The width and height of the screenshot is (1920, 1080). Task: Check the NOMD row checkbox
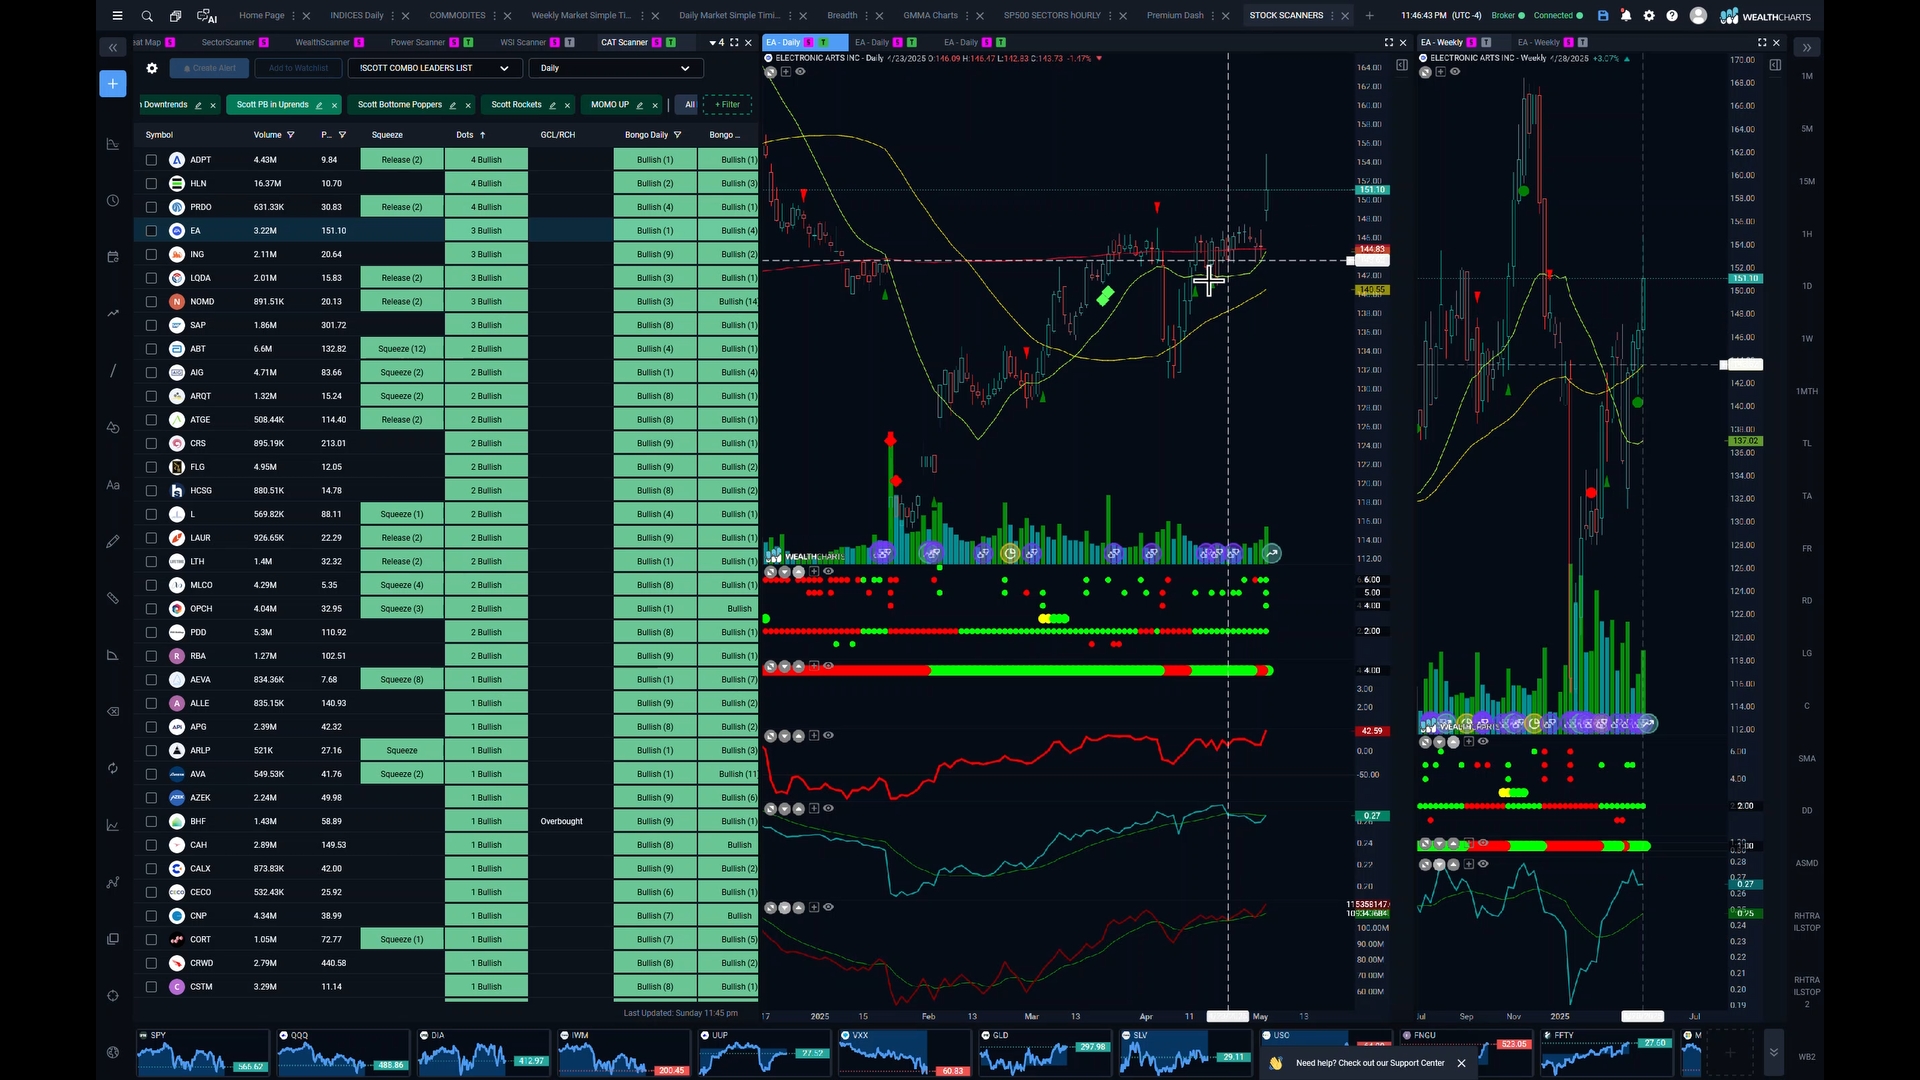click(x=151, y=302)
